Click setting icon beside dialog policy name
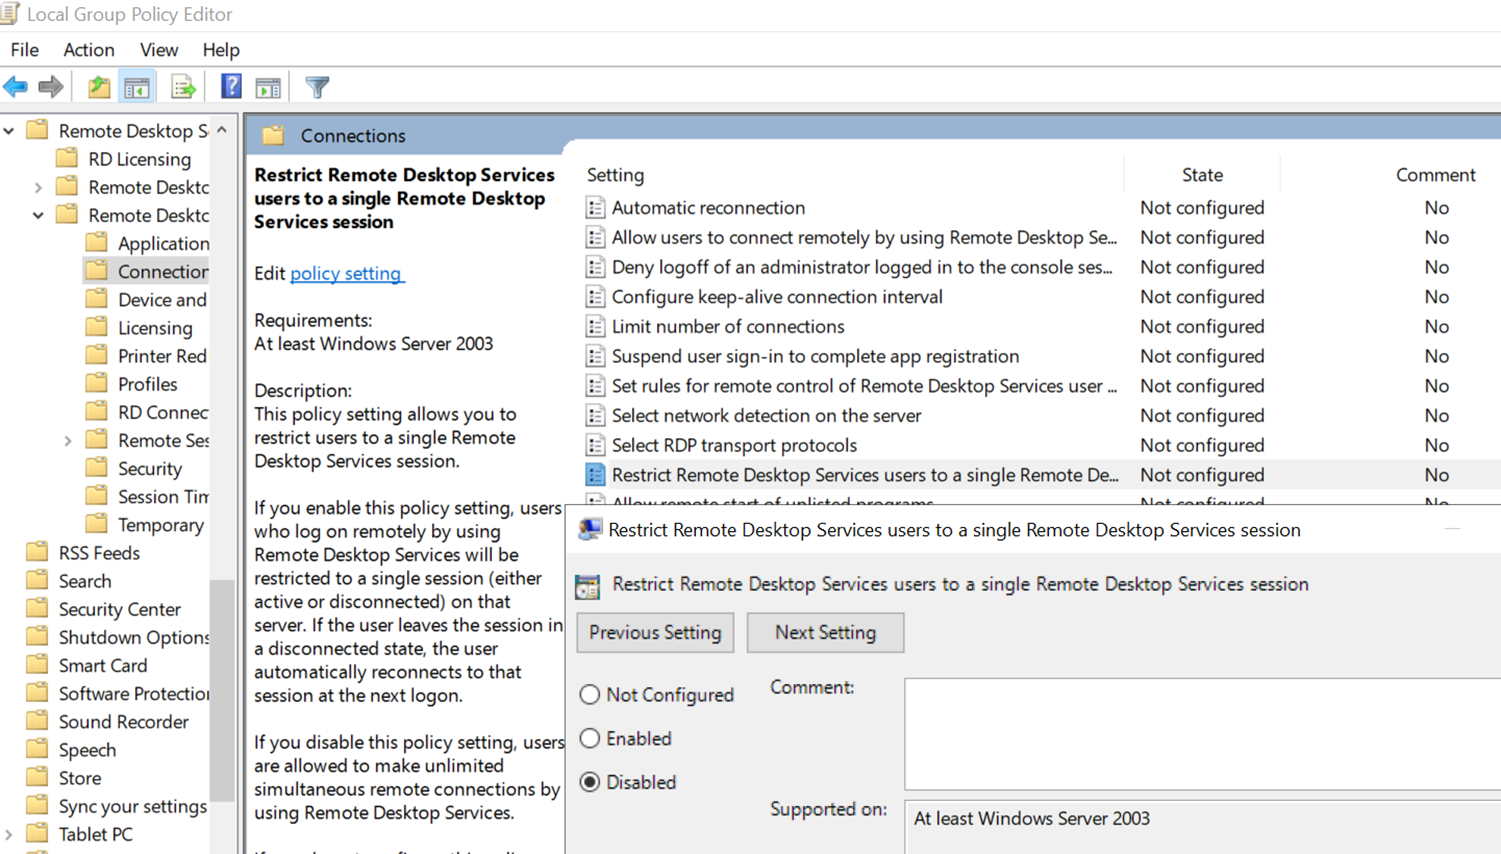 coord(588,586)
